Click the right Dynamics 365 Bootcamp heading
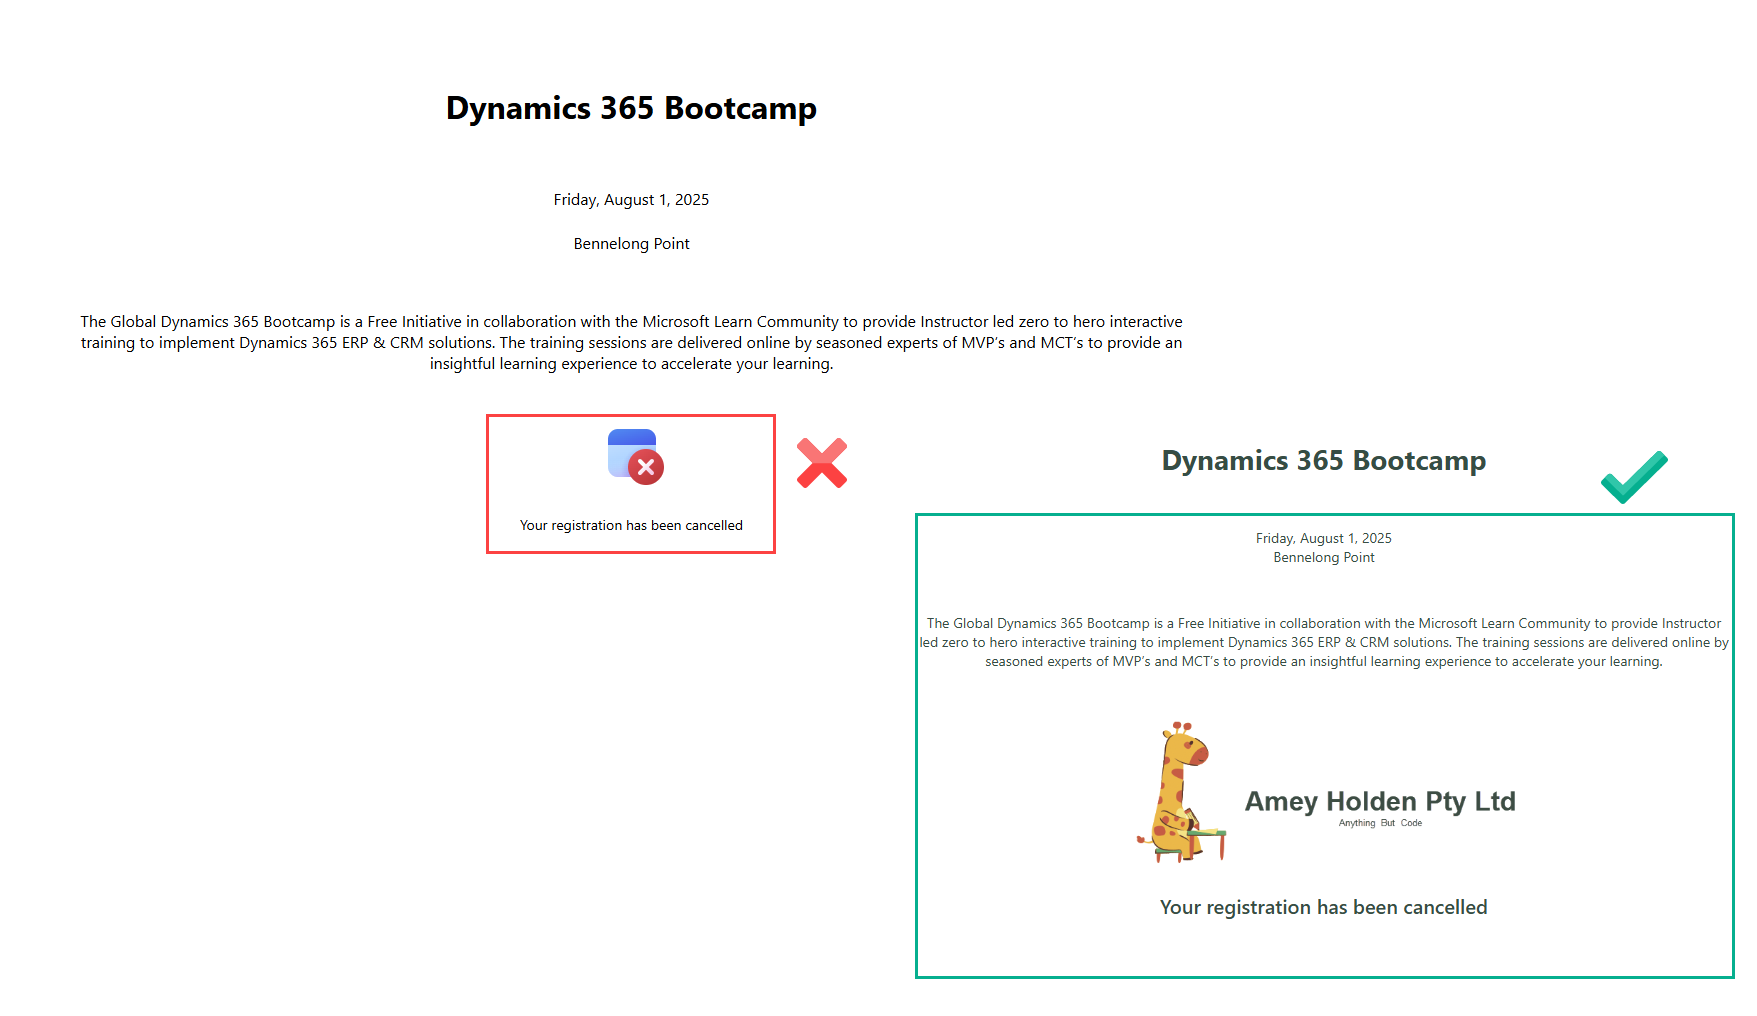Screen dimensions: 1757x1016 [x=1324, y=460]
